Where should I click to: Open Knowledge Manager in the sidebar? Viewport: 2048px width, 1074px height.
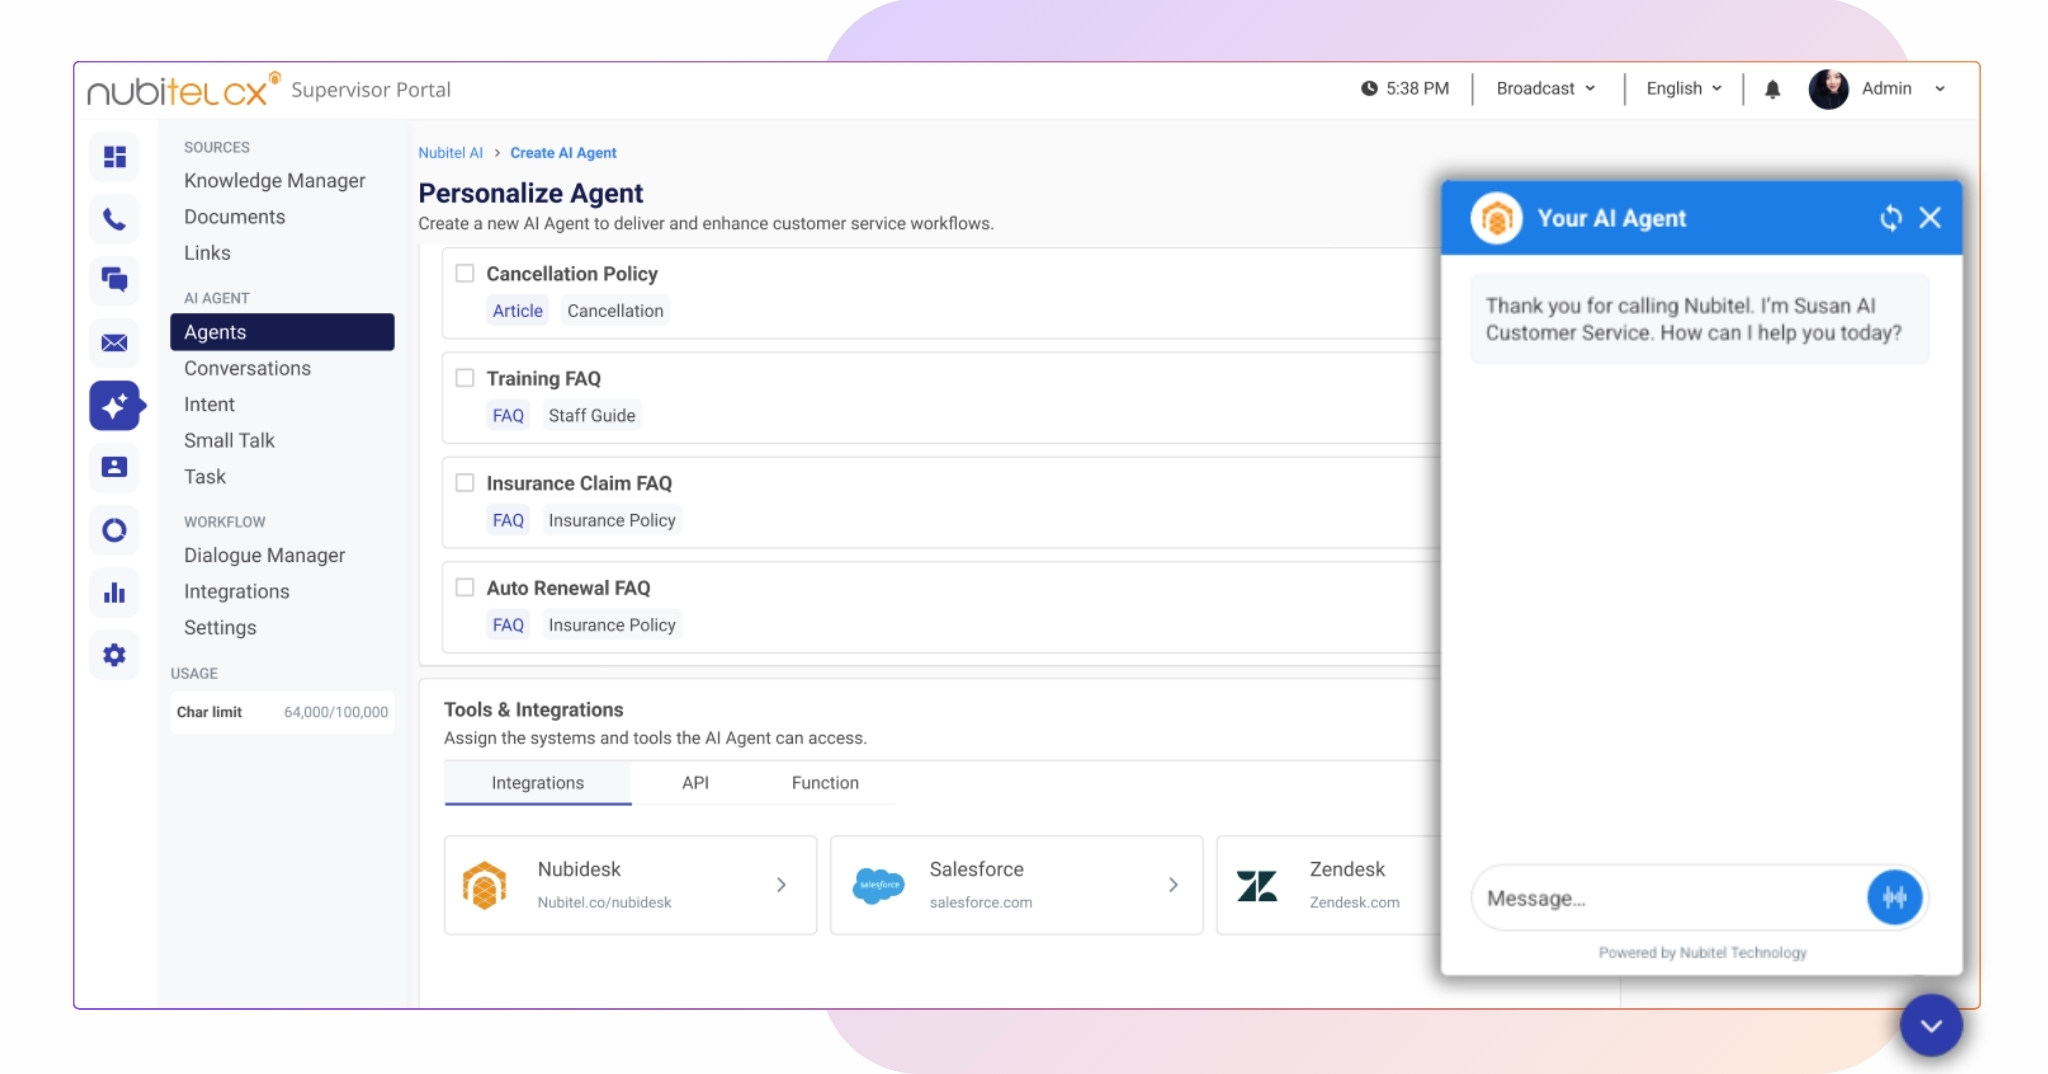pyautogui.click(x=274, y=181)
